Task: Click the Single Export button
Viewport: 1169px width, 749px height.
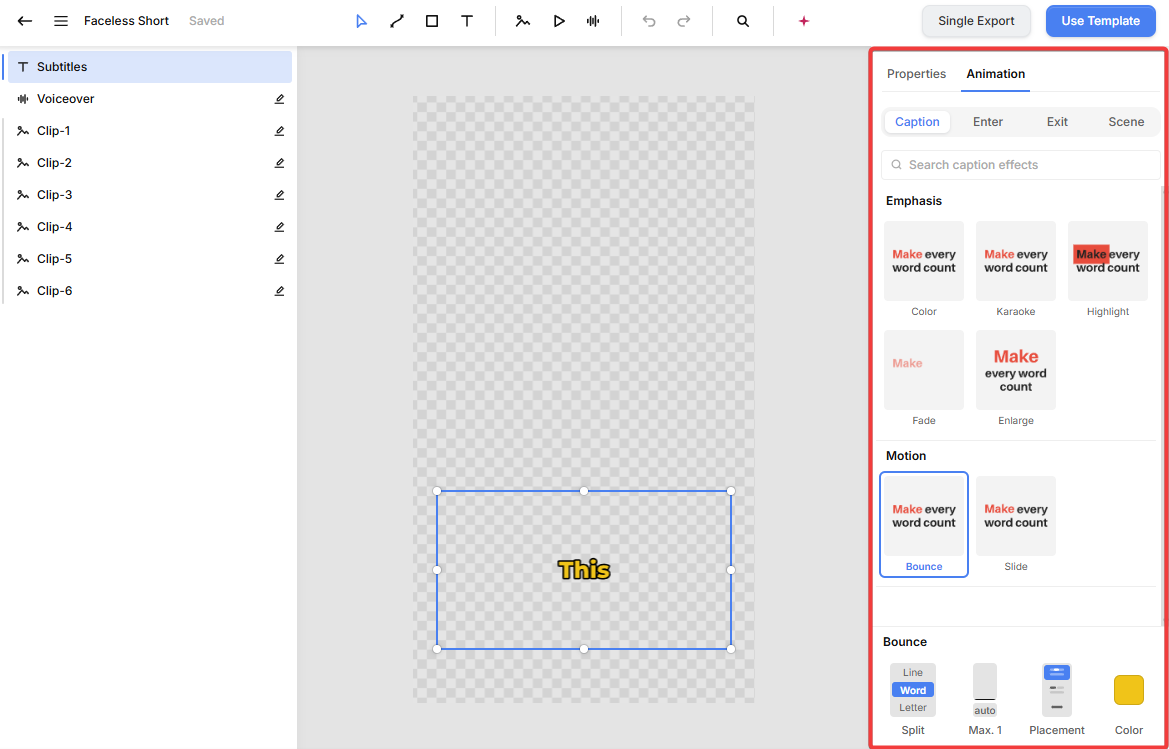Action: (x=976, y=21)
